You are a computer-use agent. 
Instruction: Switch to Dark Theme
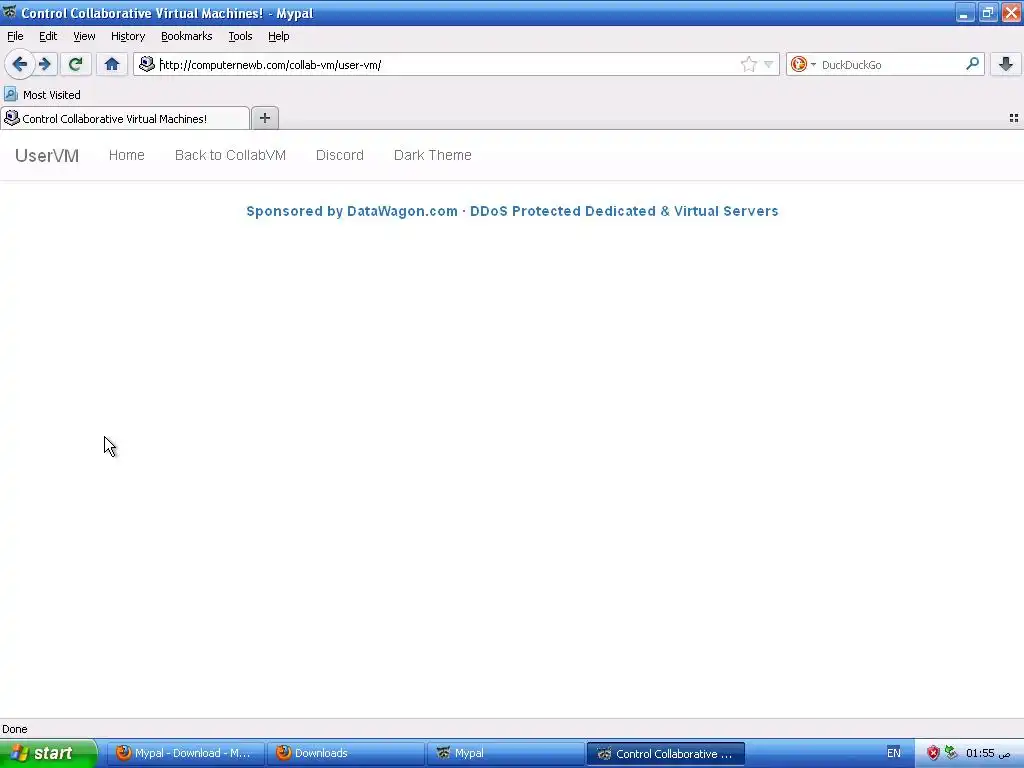point(432,155)
